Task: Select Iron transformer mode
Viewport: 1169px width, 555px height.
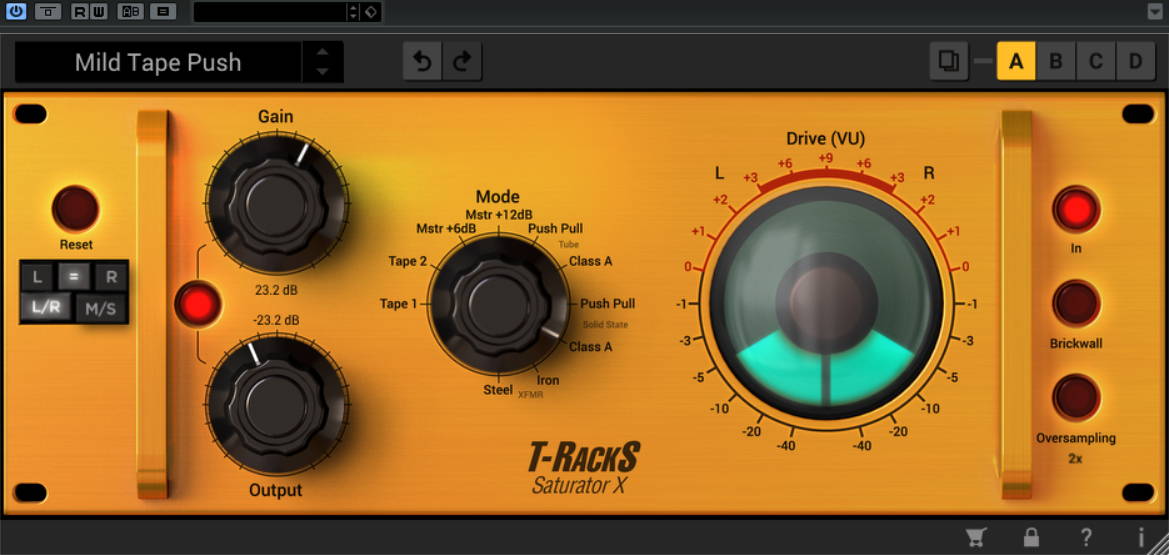Action: click(548, 380)
